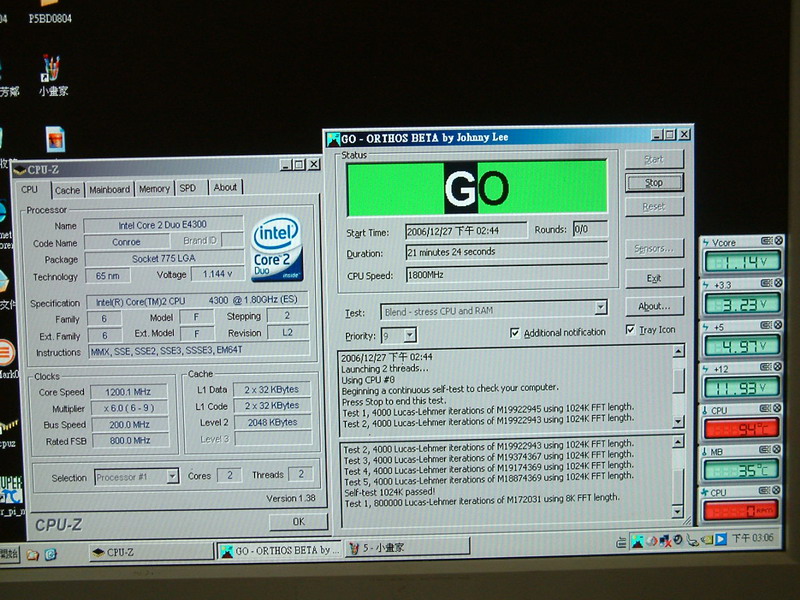The width and height of the screenshot is (800, 600).
Task: Click the Instructions value MMX, SSE, SSE2, SSE3, SSSE3, EM64T
Action: coord(199,351)
